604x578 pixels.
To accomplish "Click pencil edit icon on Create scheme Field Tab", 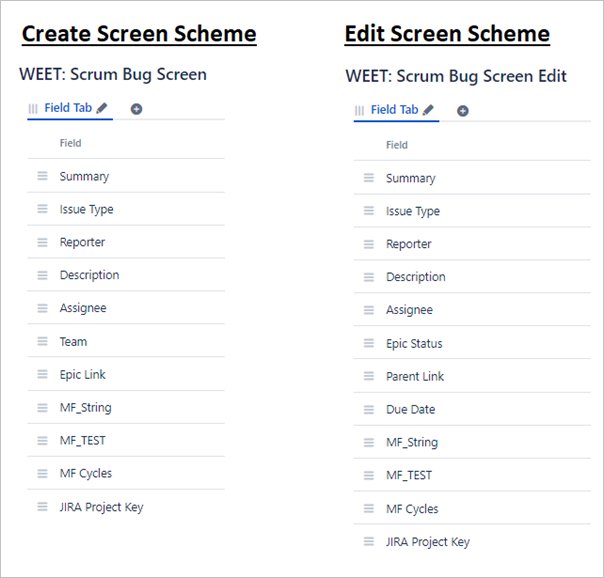I will pyautogui.click(x=102, y=108).
